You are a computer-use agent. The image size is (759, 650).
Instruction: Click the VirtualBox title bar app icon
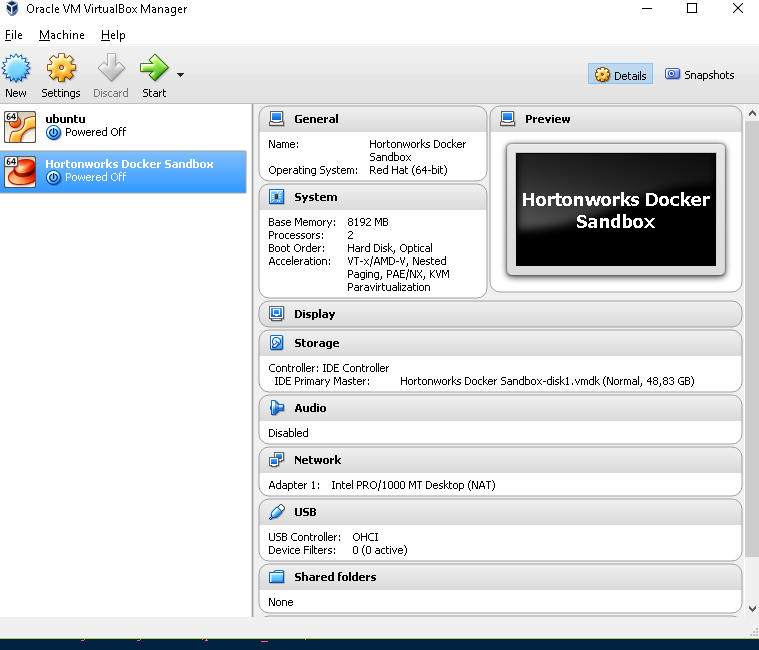pos(12,8)
